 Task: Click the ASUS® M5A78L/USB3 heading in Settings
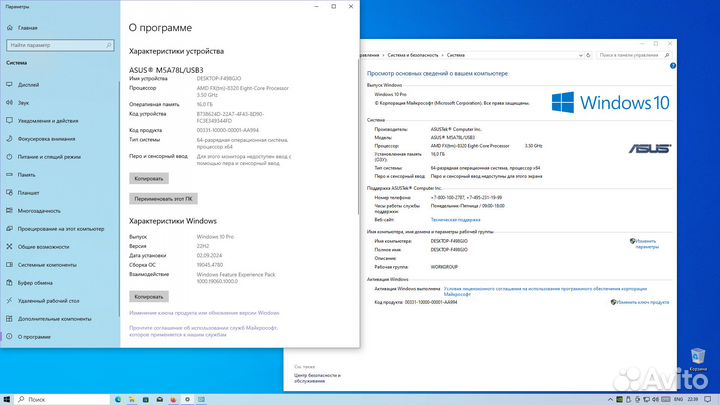coord(166,70)
